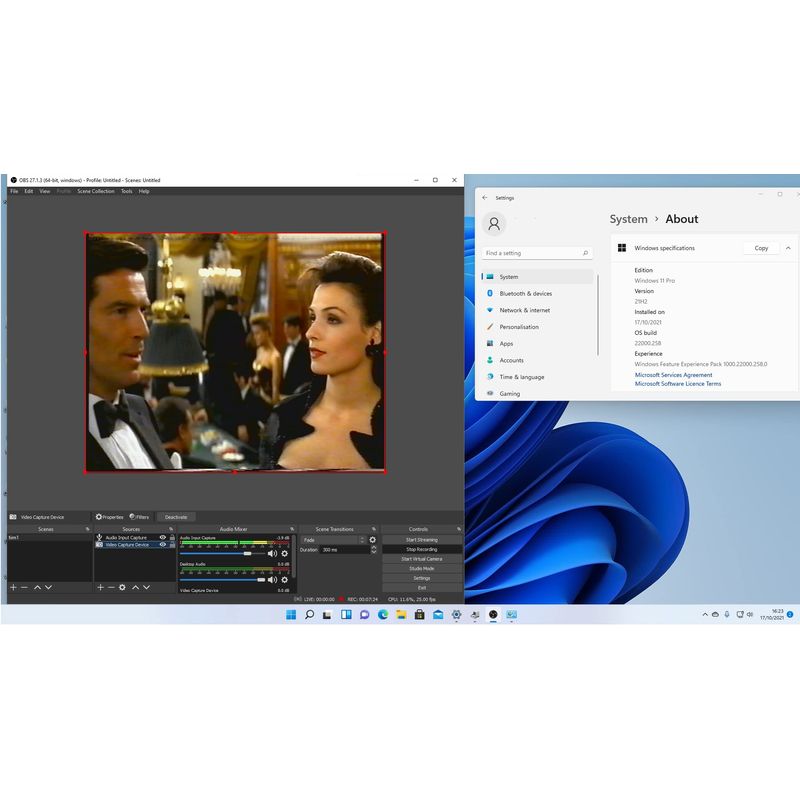
Task: Click Start Streaming button
Action: click(x=422, y=540)
